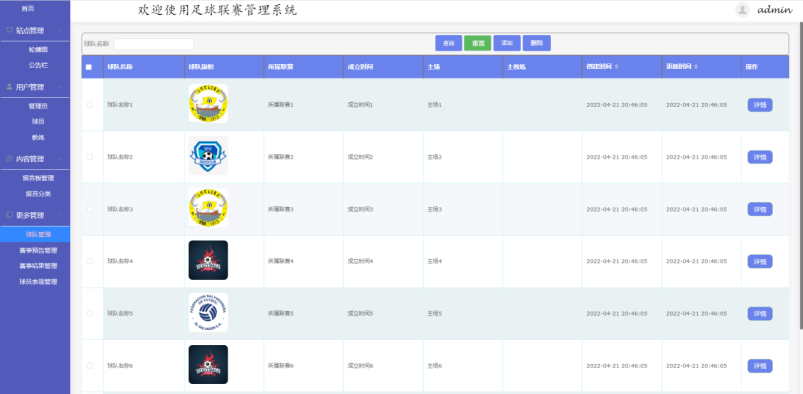Click the admin avatar icon

pos(742,10)
